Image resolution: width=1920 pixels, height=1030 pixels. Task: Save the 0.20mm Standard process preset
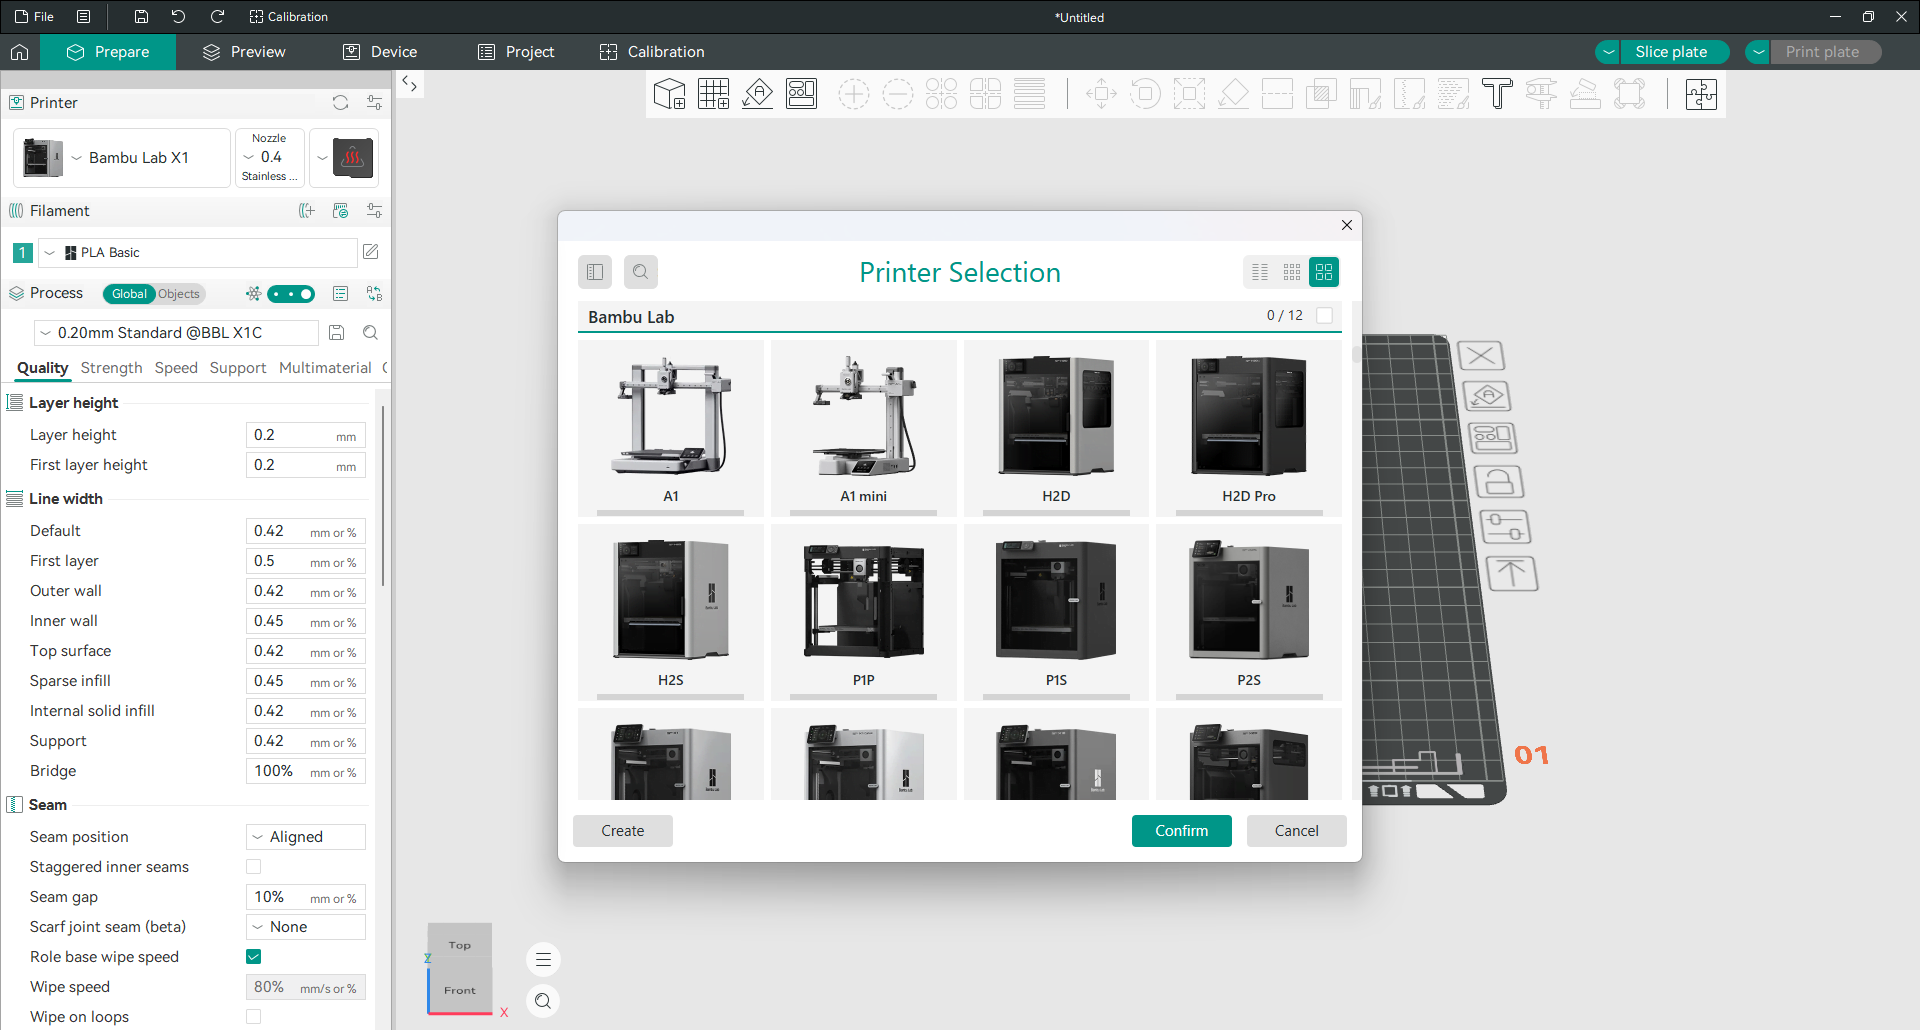337,333
